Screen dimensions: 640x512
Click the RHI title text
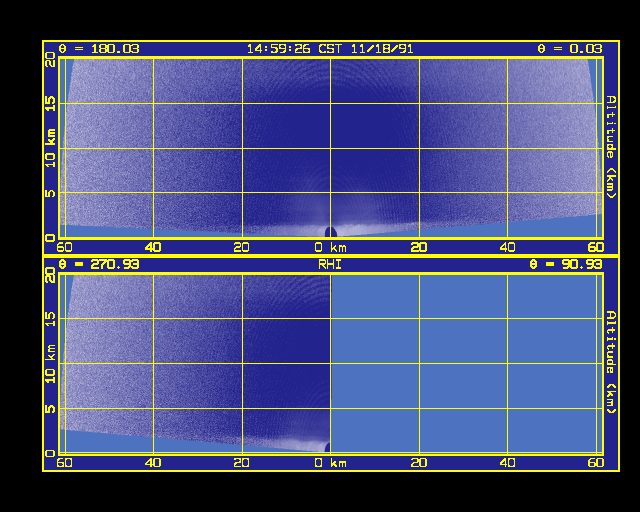coord(330,264)
